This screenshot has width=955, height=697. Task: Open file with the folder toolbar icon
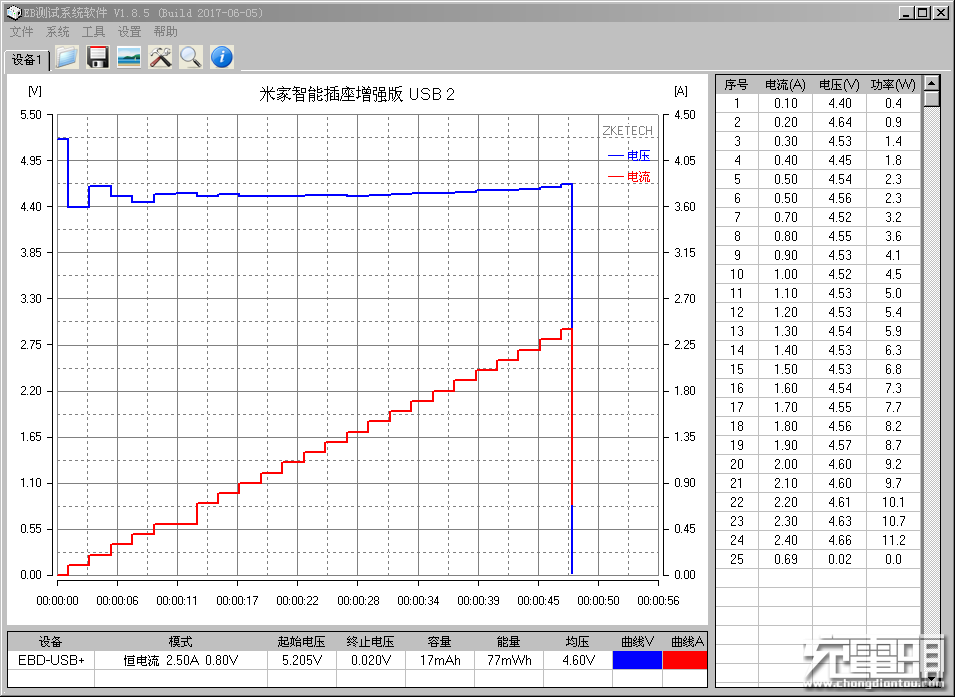tap(67, 57)
